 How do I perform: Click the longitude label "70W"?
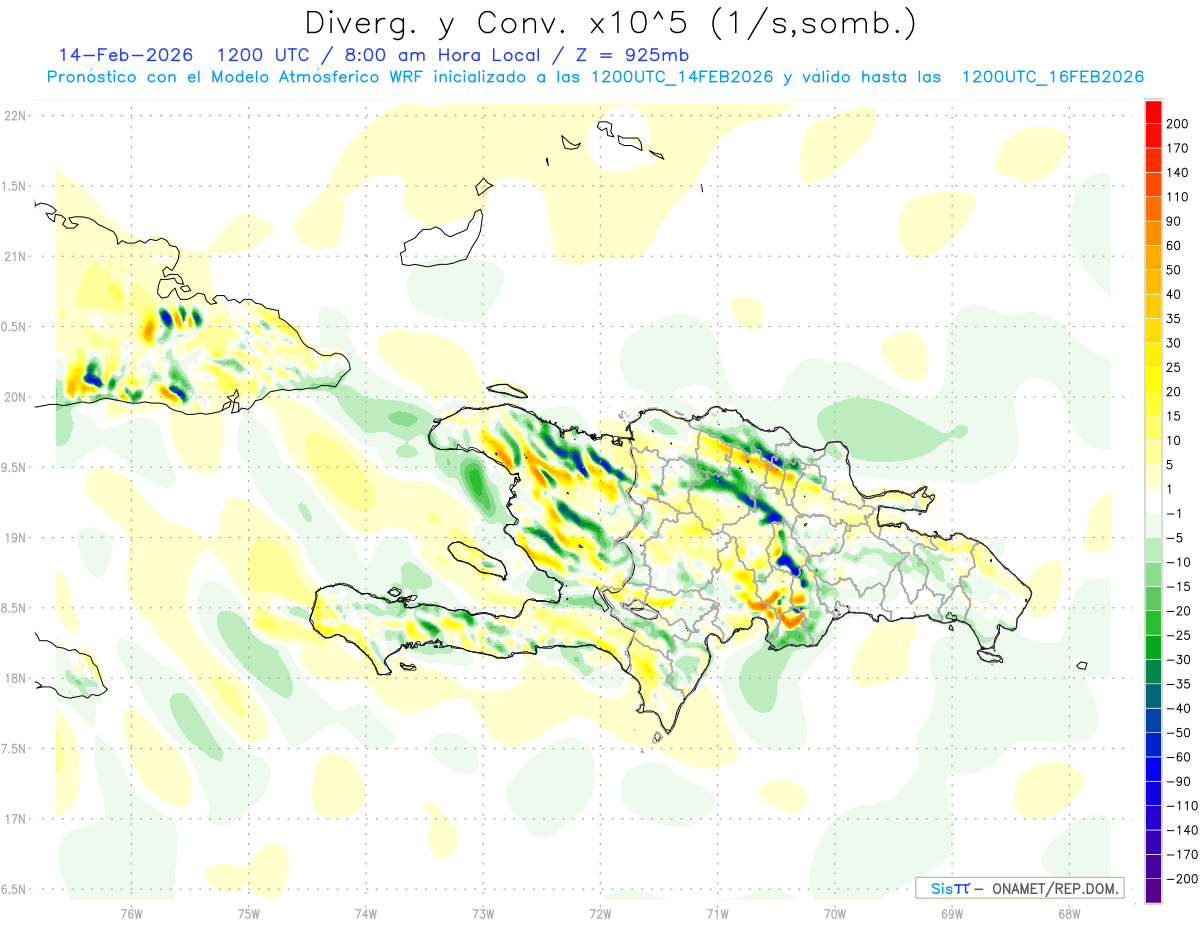834,912
